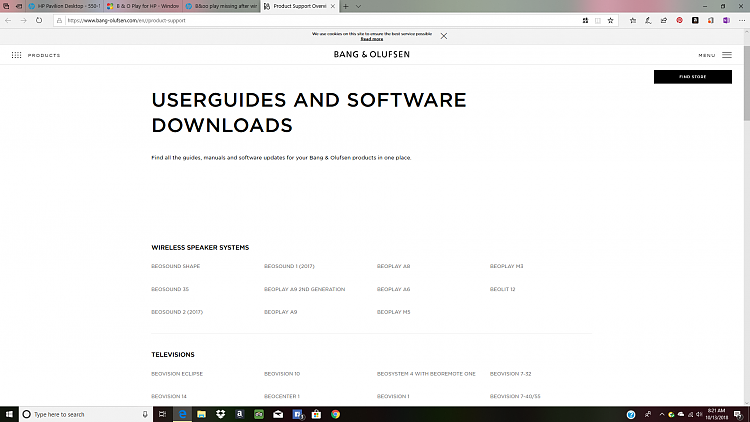Click the Cortana microphone icon

click(144, 414)
